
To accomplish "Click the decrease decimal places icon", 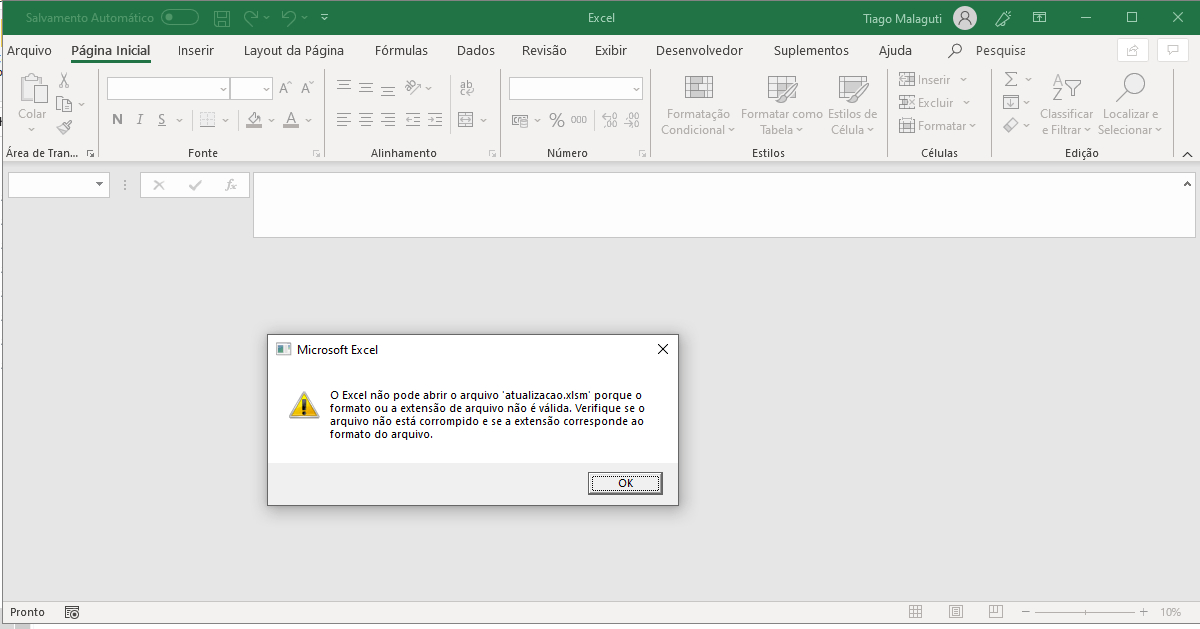I will (631, 120).
